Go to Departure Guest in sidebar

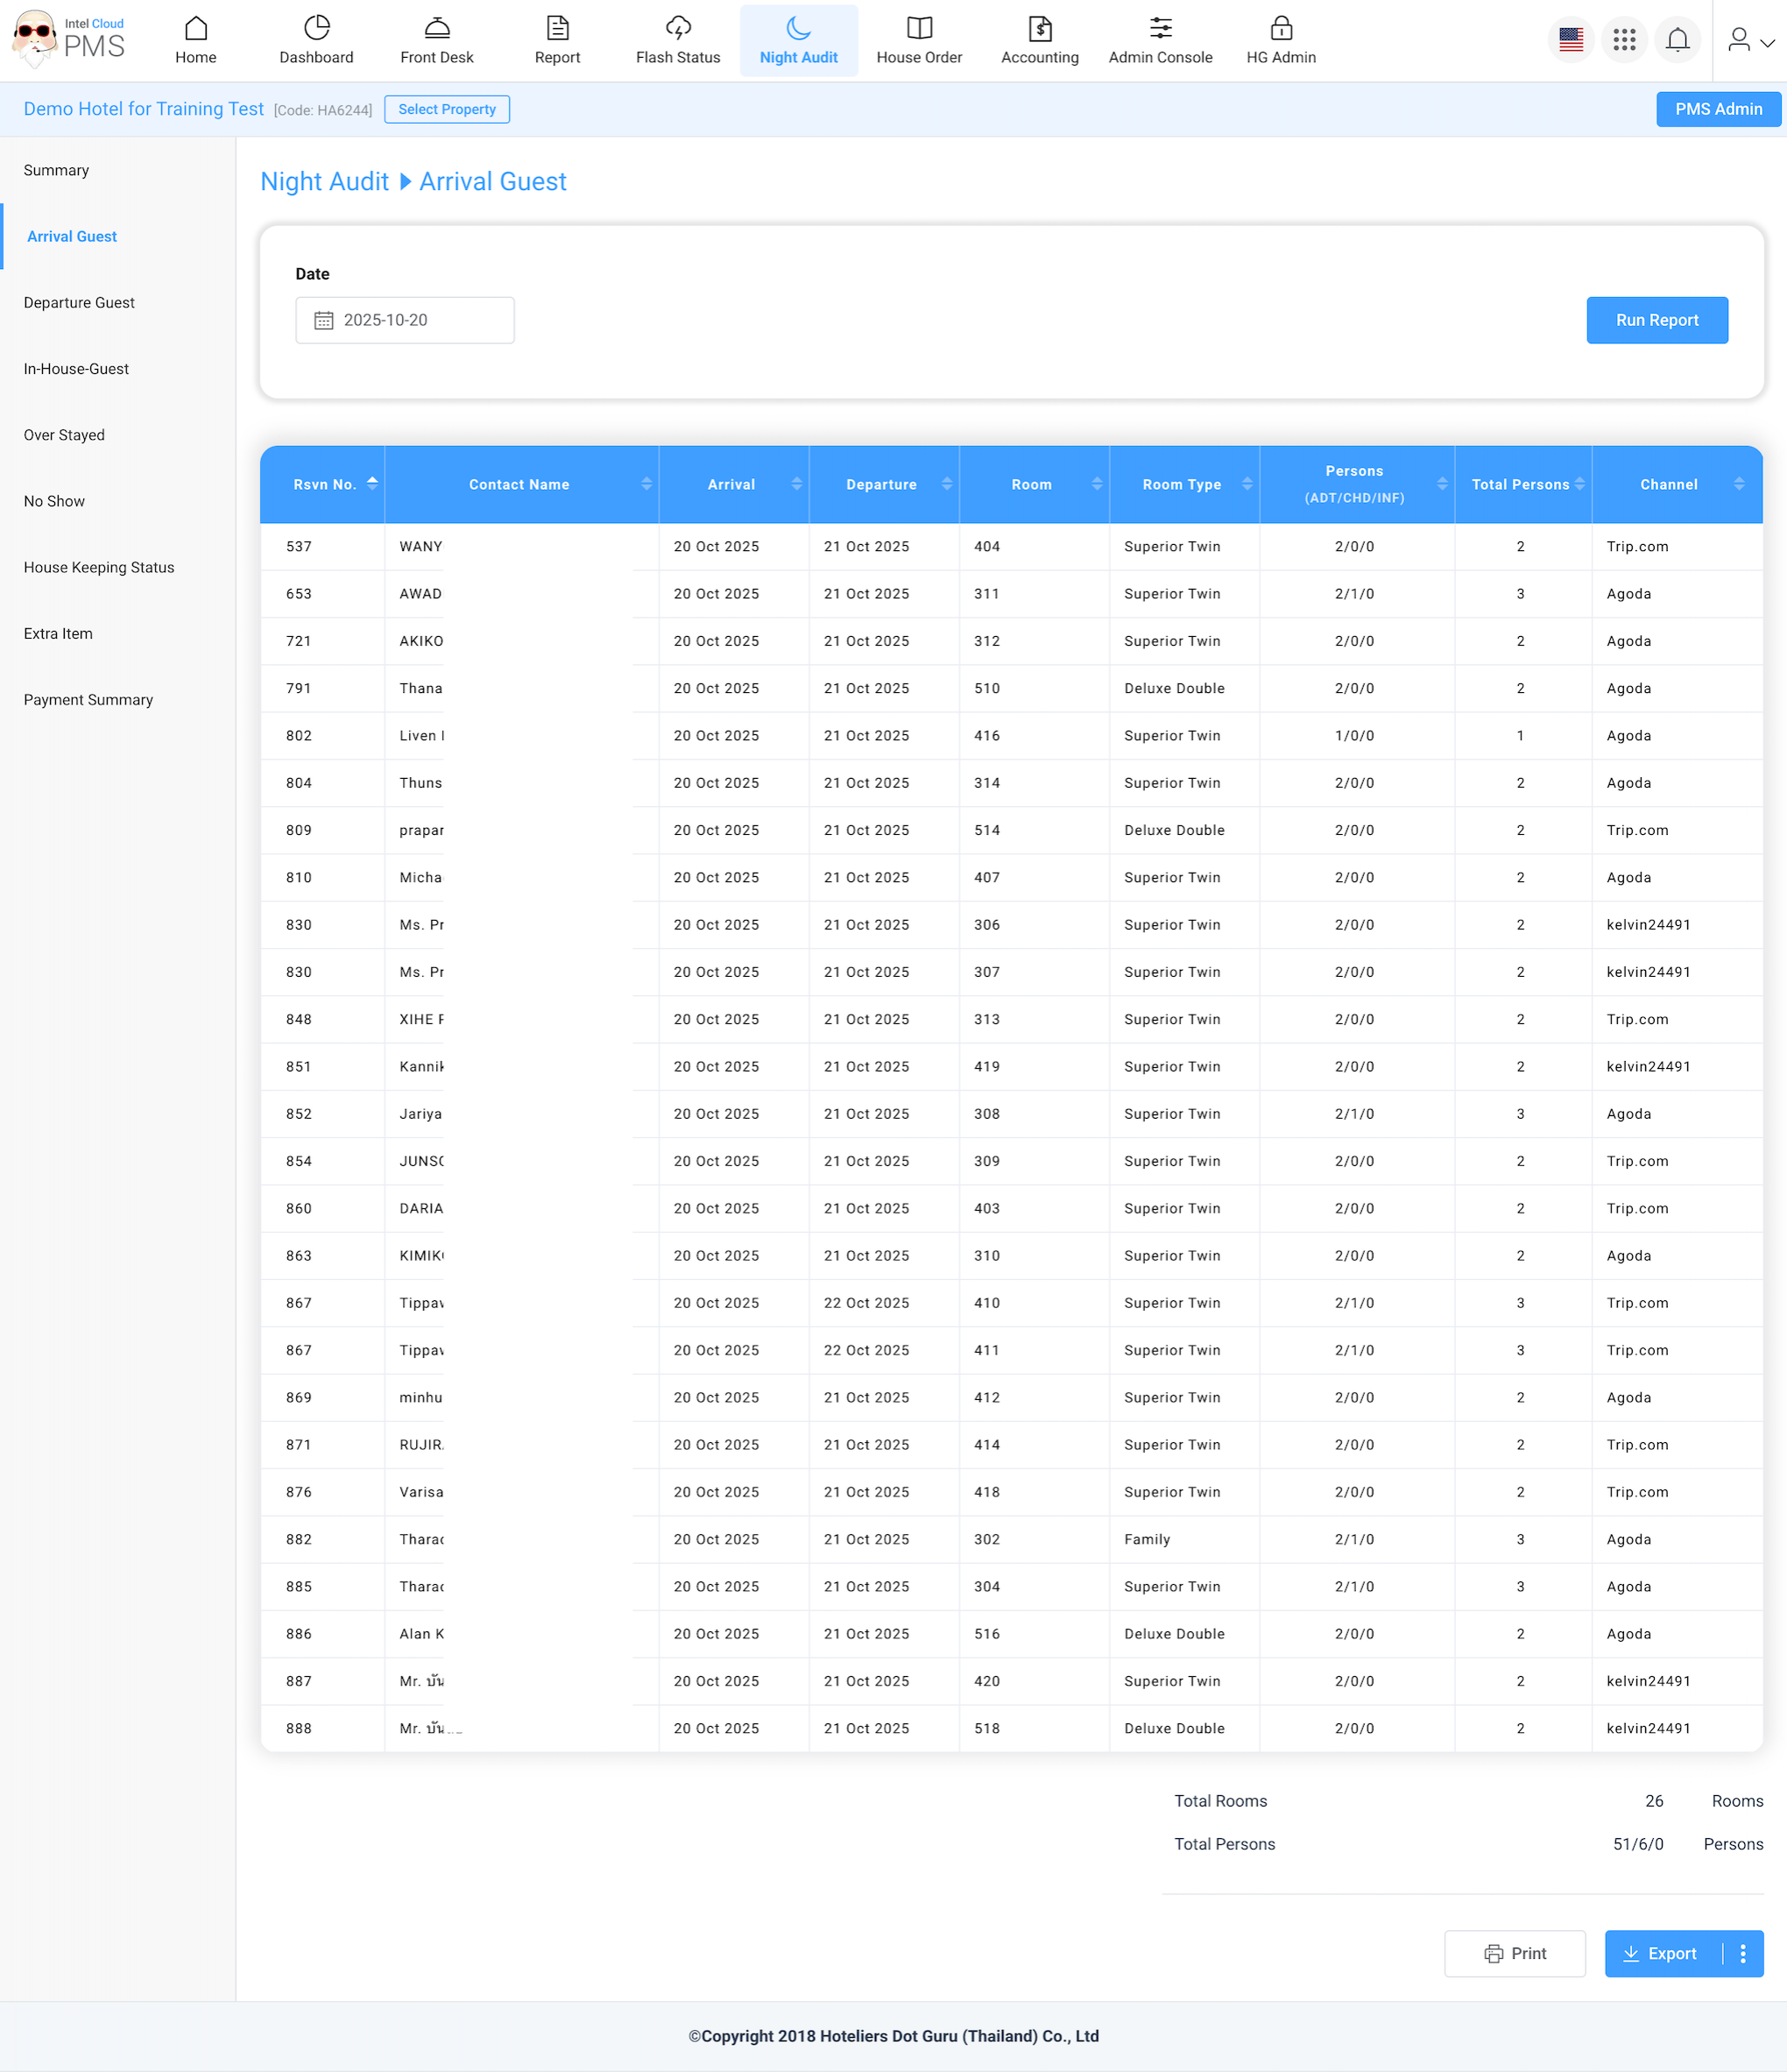pyautogui.click(x=79, y=303)
